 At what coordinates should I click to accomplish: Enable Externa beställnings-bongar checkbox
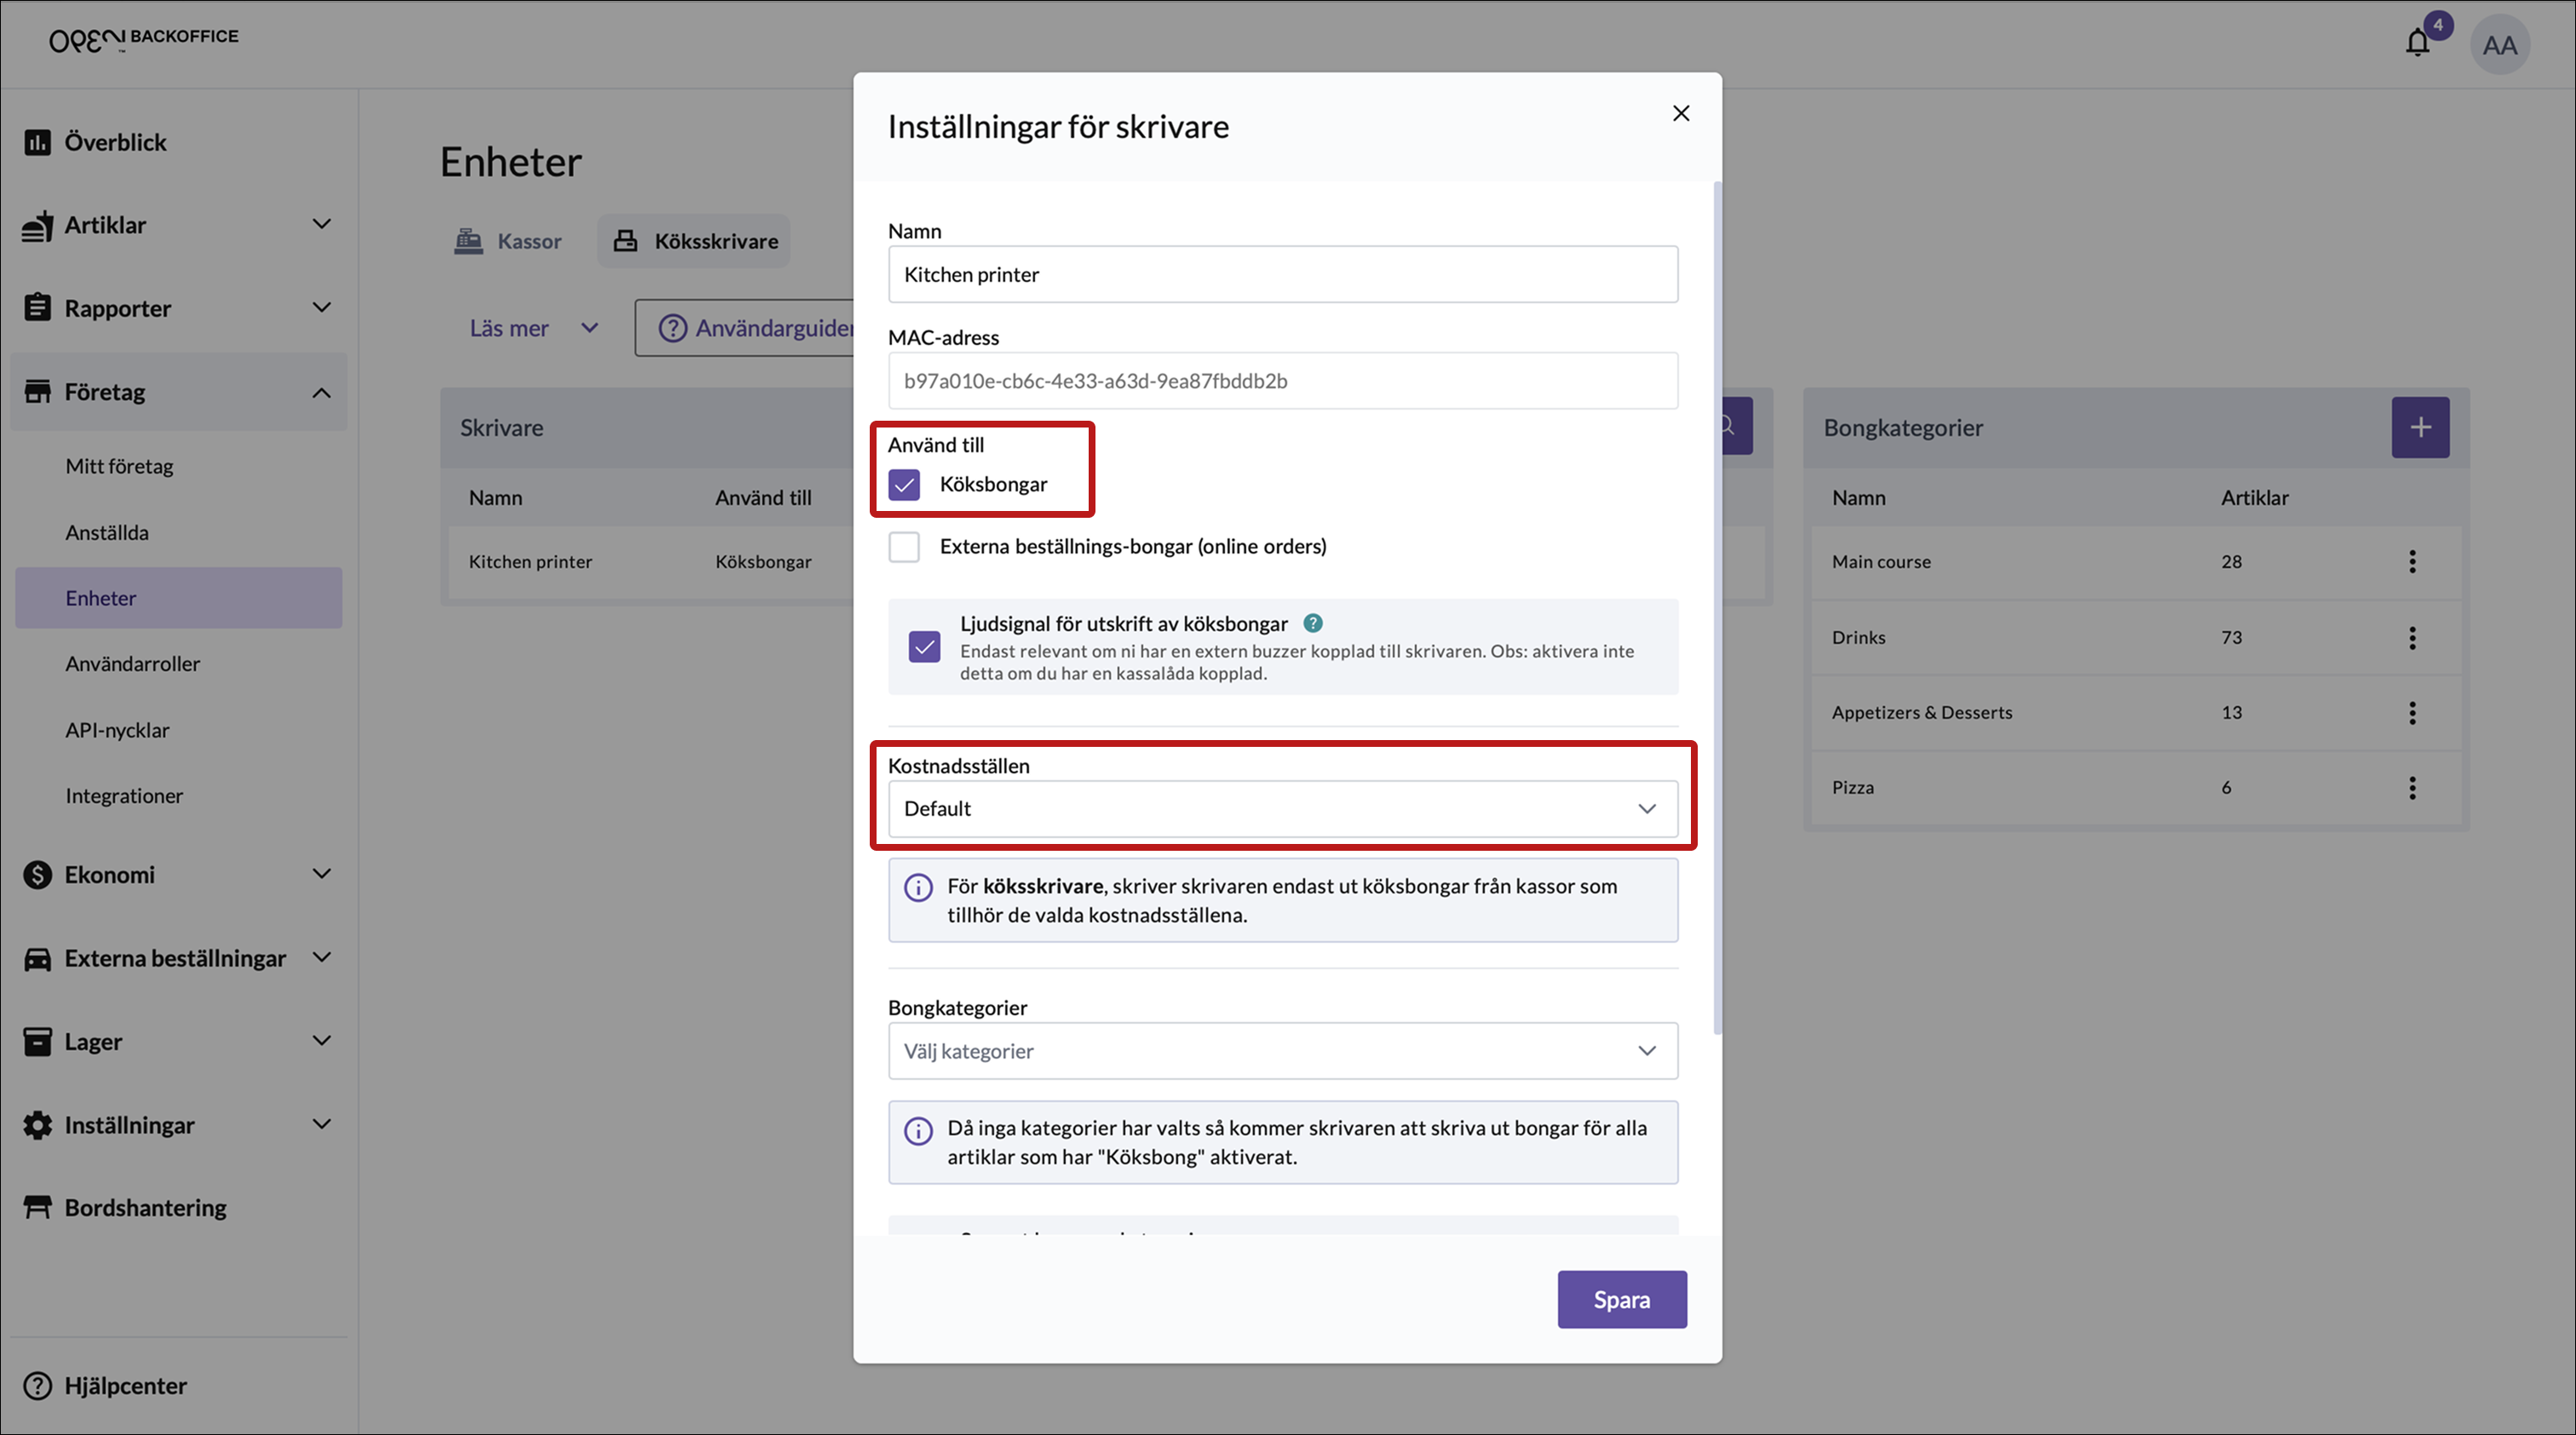[x=904, y=547]
